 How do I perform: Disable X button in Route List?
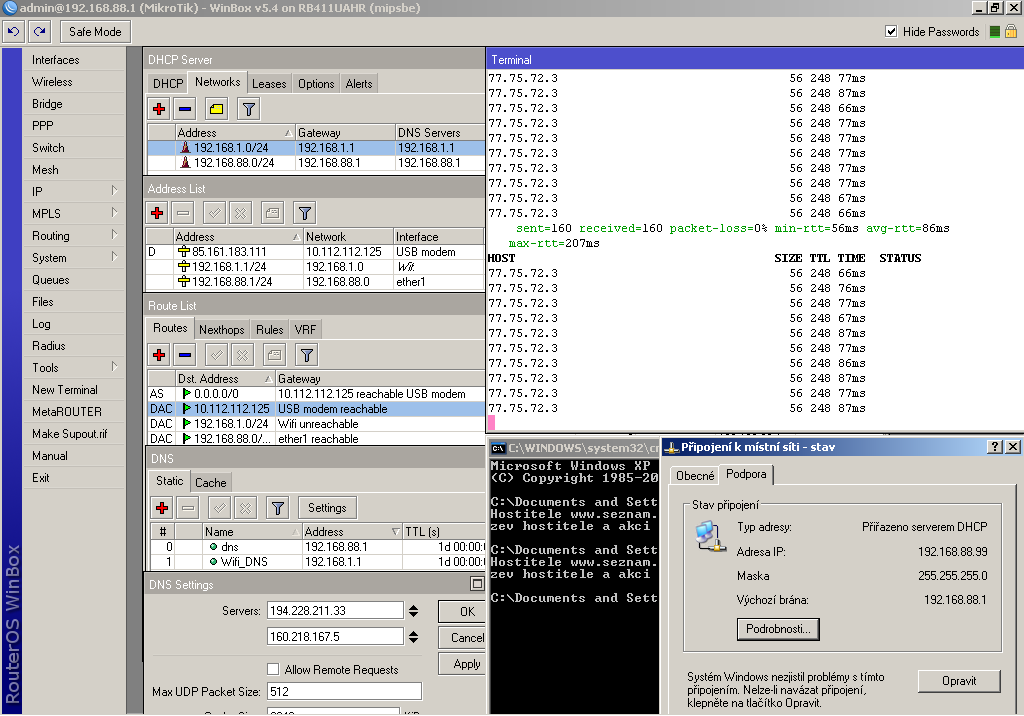coord(242,355)
